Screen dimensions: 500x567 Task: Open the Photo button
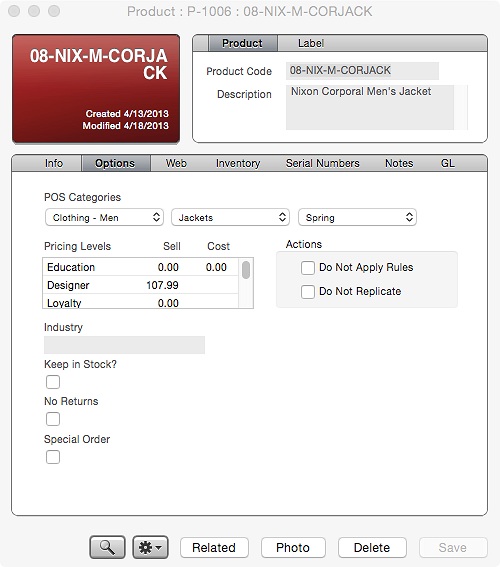click(293, 547)
